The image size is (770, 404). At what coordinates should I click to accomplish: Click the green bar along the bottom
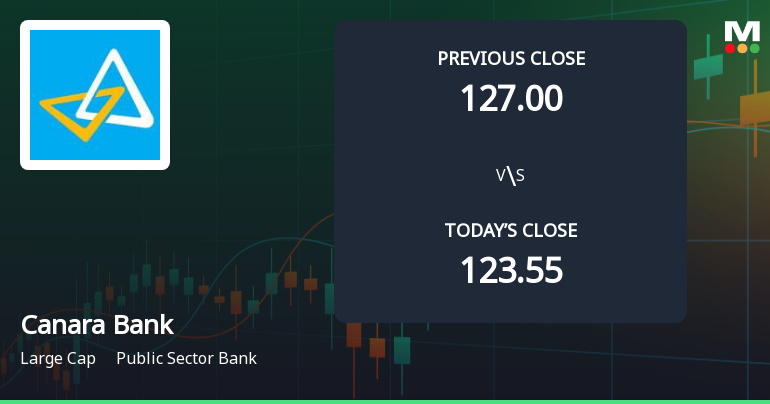(x=385, y=400)
